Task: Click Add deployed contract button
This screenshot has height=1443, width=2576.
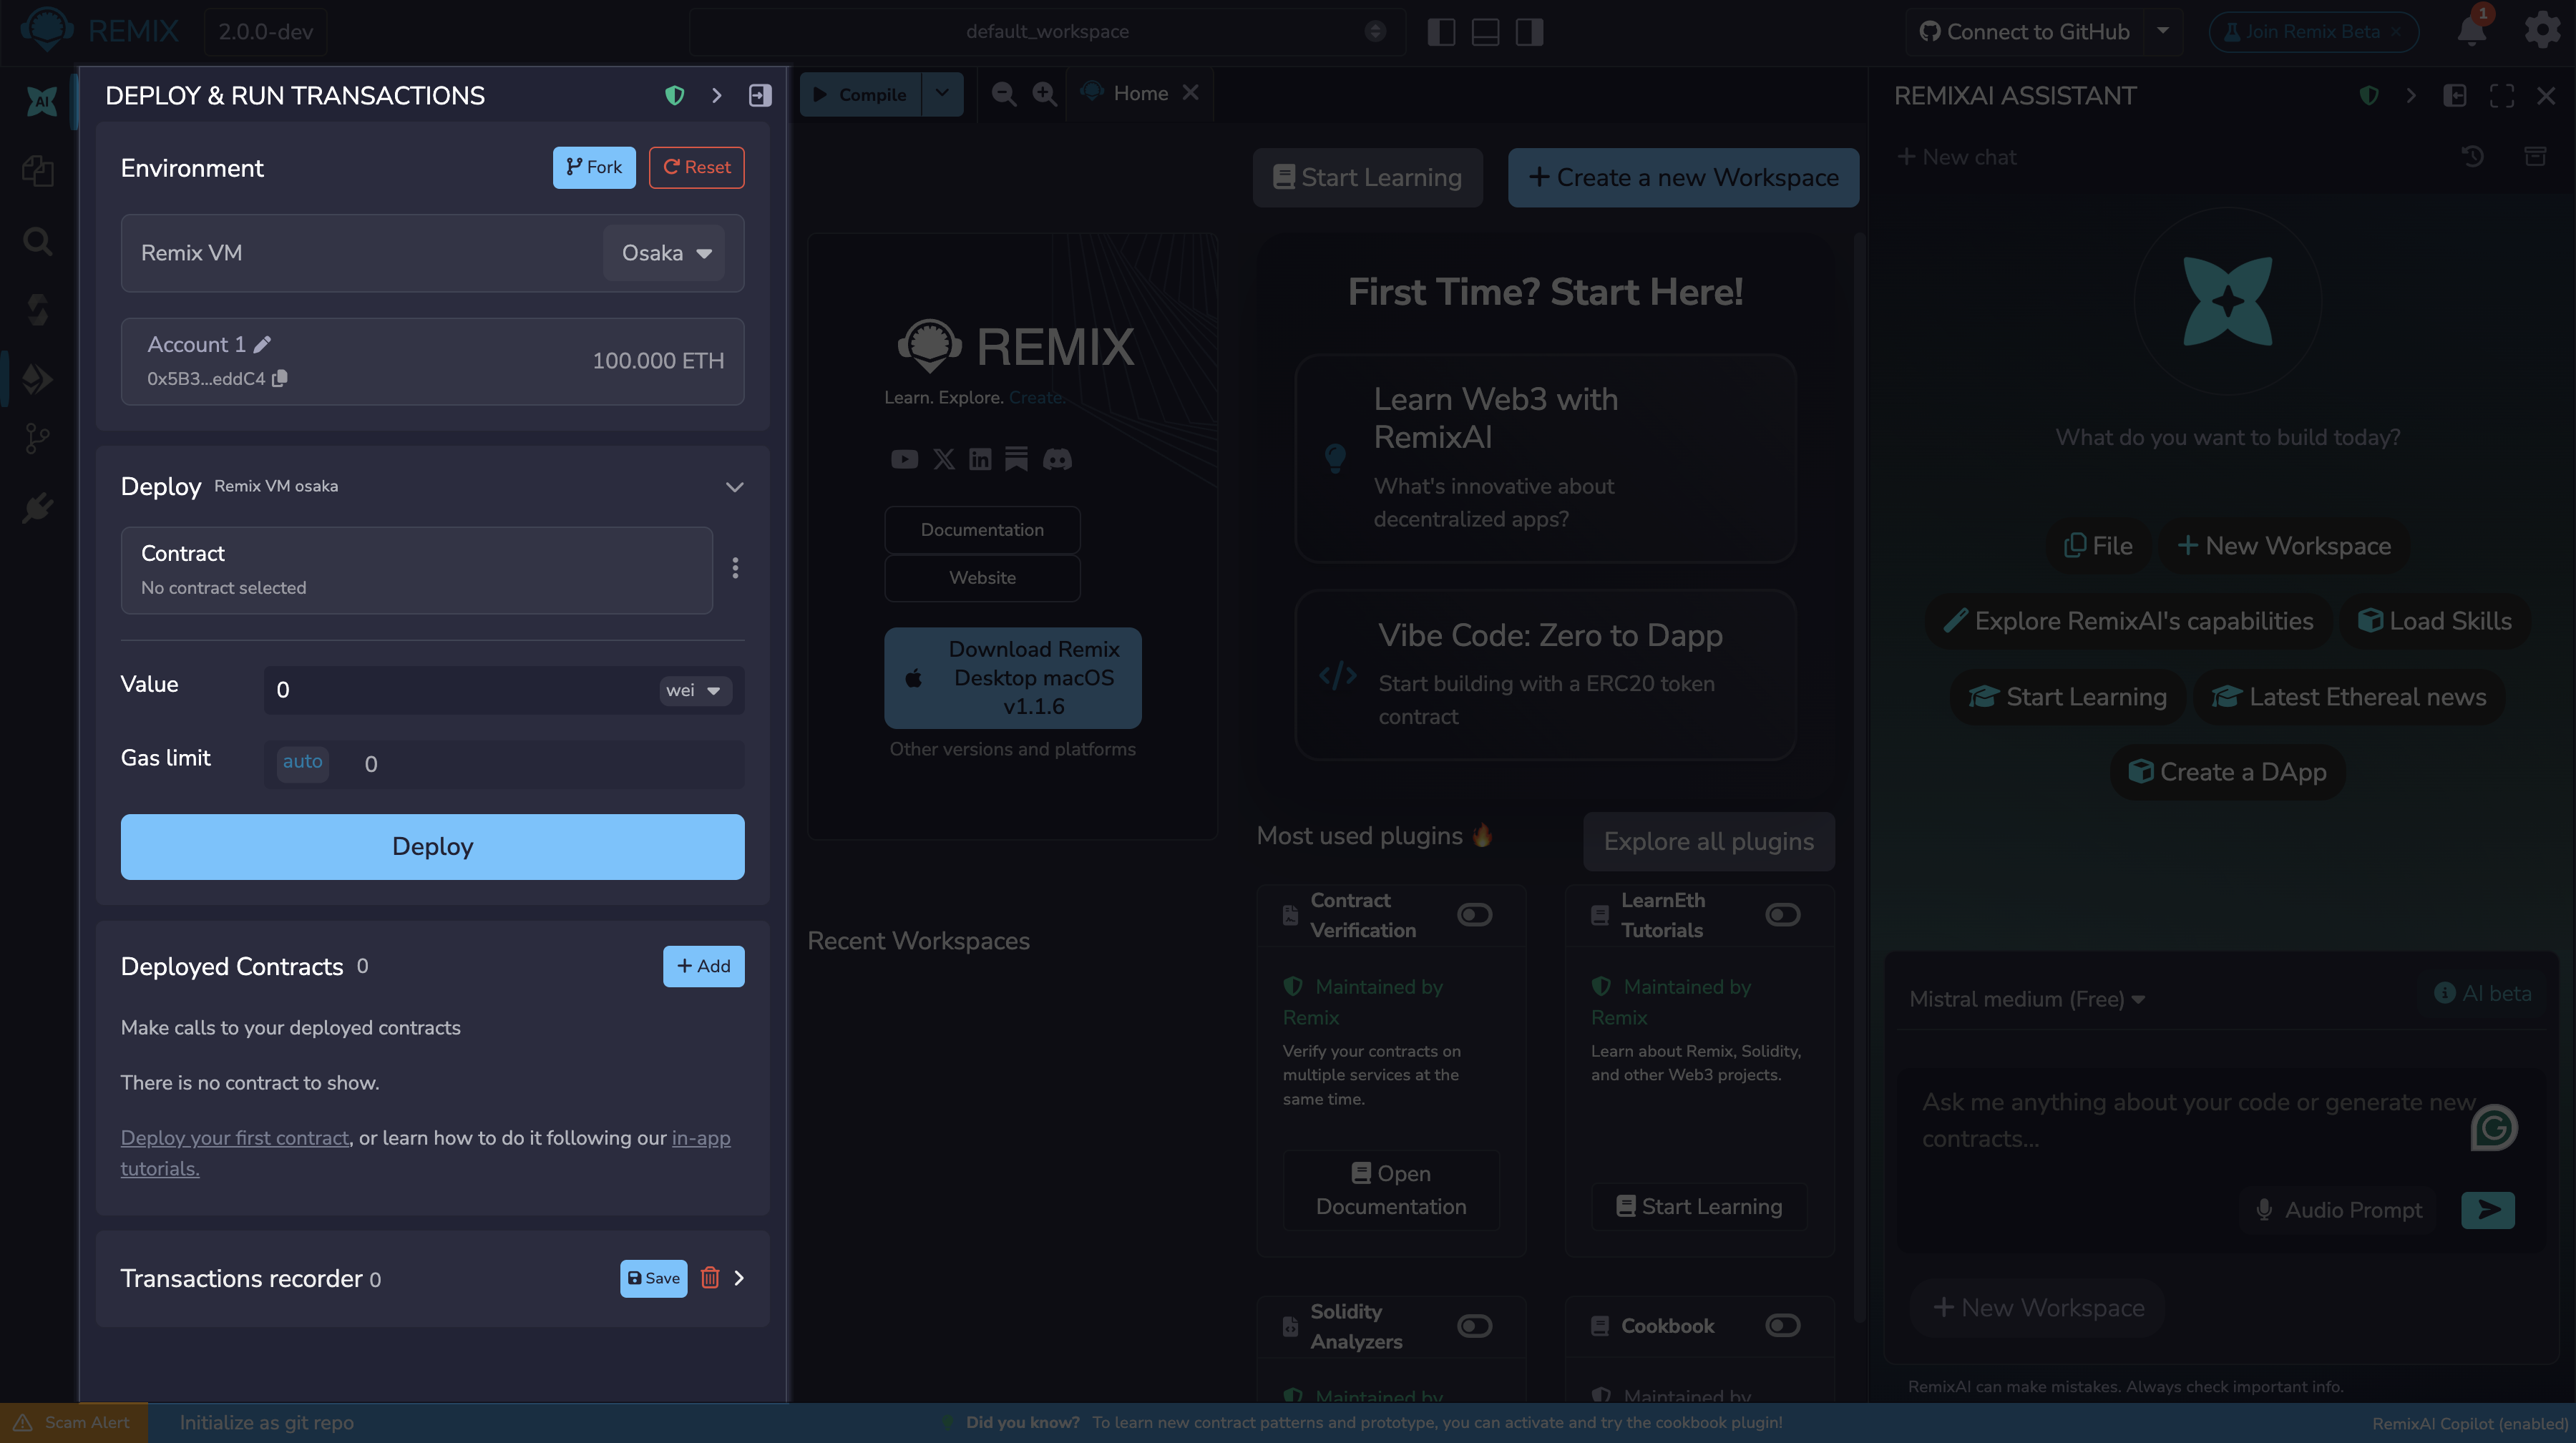Action: (703, 966)
